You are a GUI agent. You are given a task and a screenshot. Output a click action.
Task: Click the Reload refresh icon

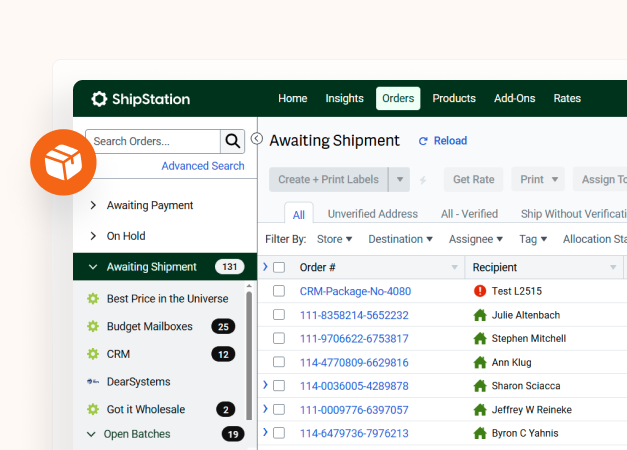click(423, 141)
